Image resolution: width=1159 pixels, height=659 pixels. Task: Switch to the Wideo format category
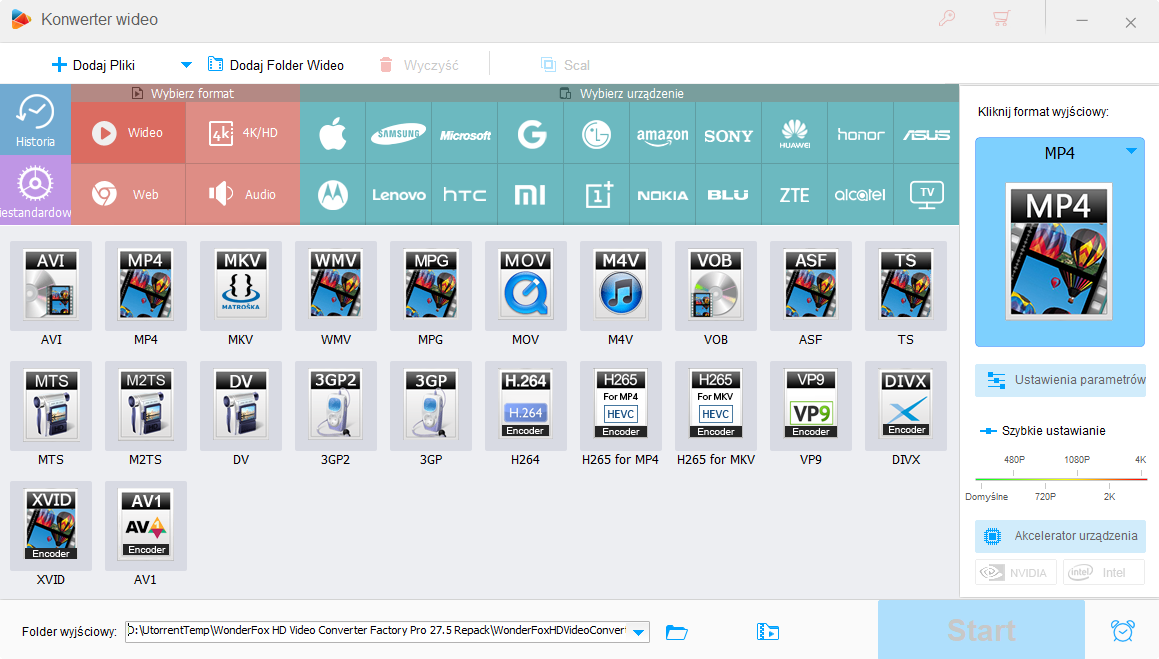coord(128,133)
